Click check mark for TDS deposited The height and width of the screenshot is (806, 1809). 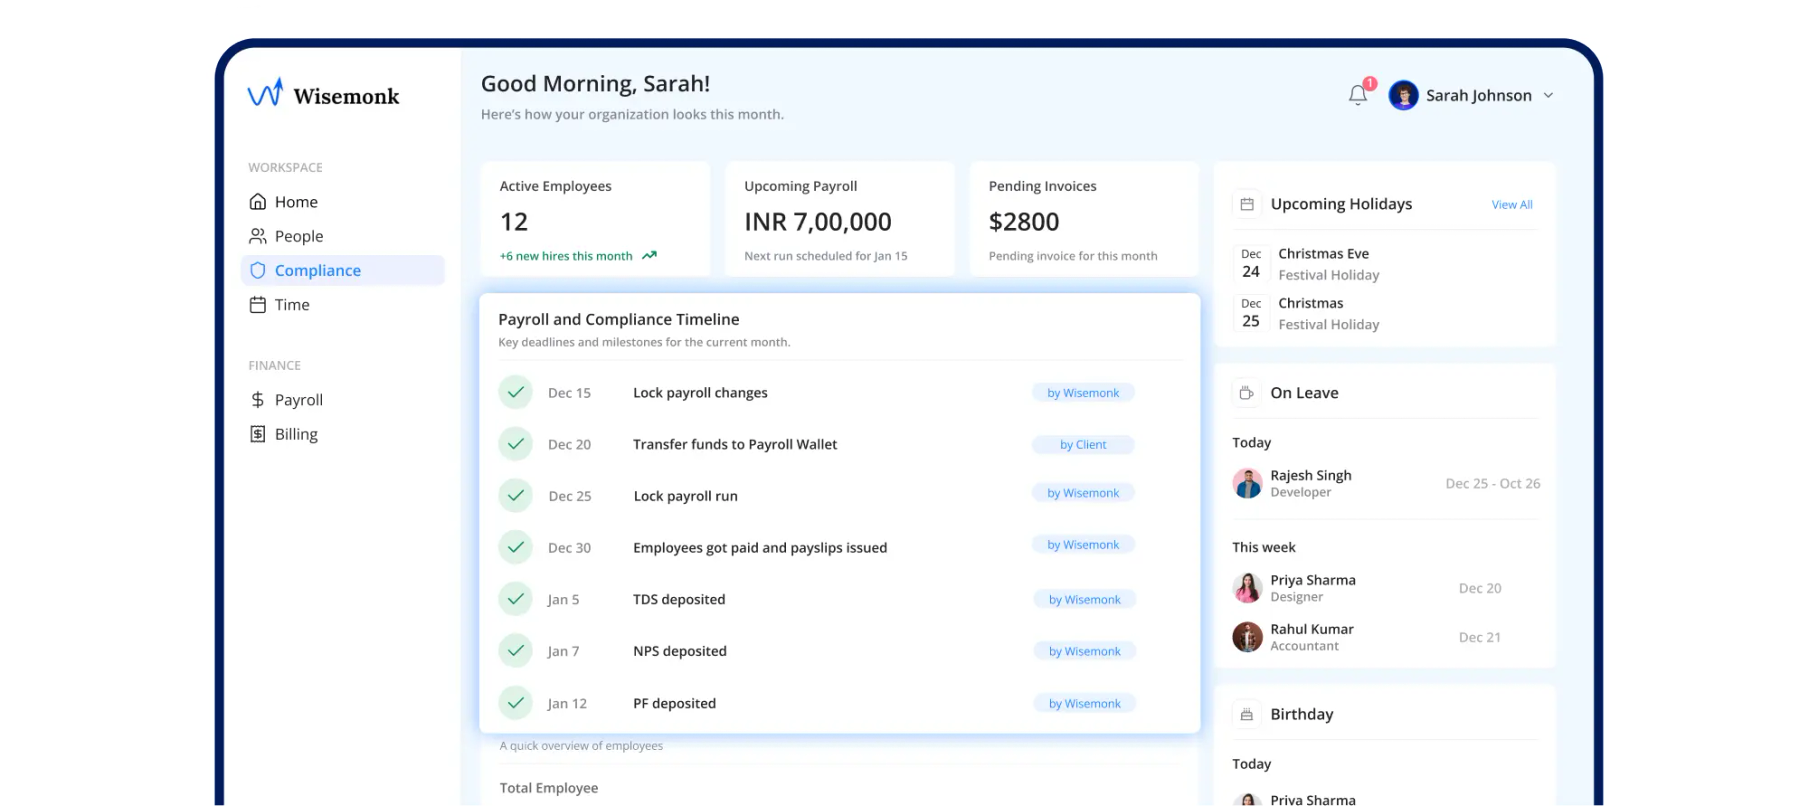(516, 599)
